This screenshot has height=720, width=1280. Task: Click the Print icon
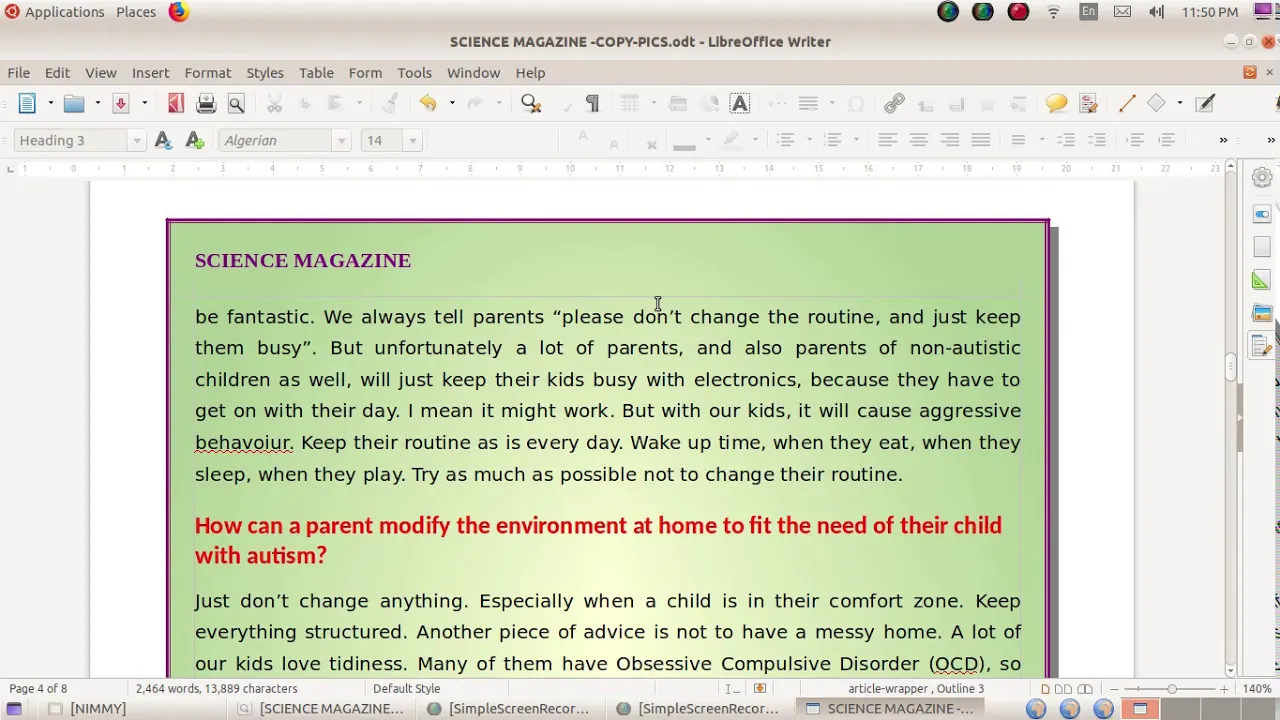206,103
